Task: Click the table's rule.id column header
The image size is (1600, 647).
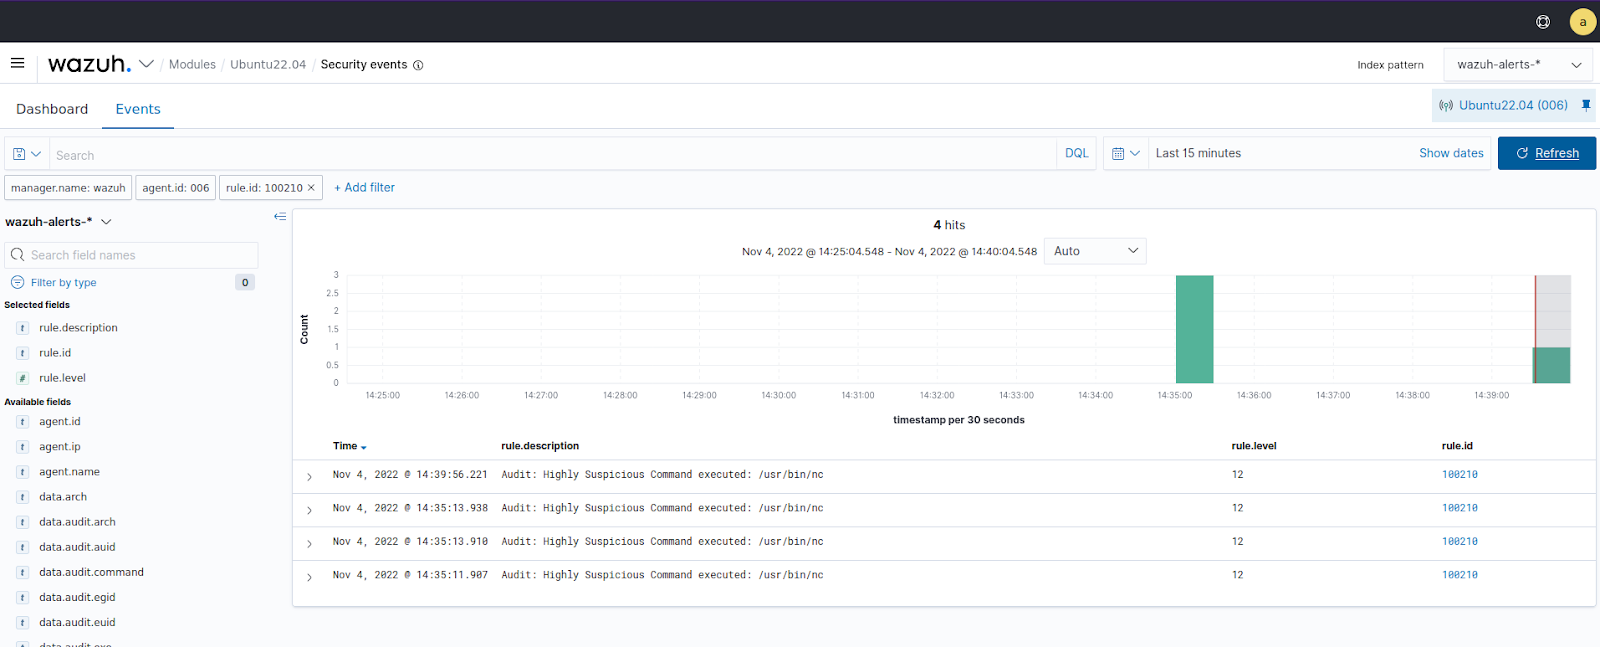Action: coord(1457,446)
